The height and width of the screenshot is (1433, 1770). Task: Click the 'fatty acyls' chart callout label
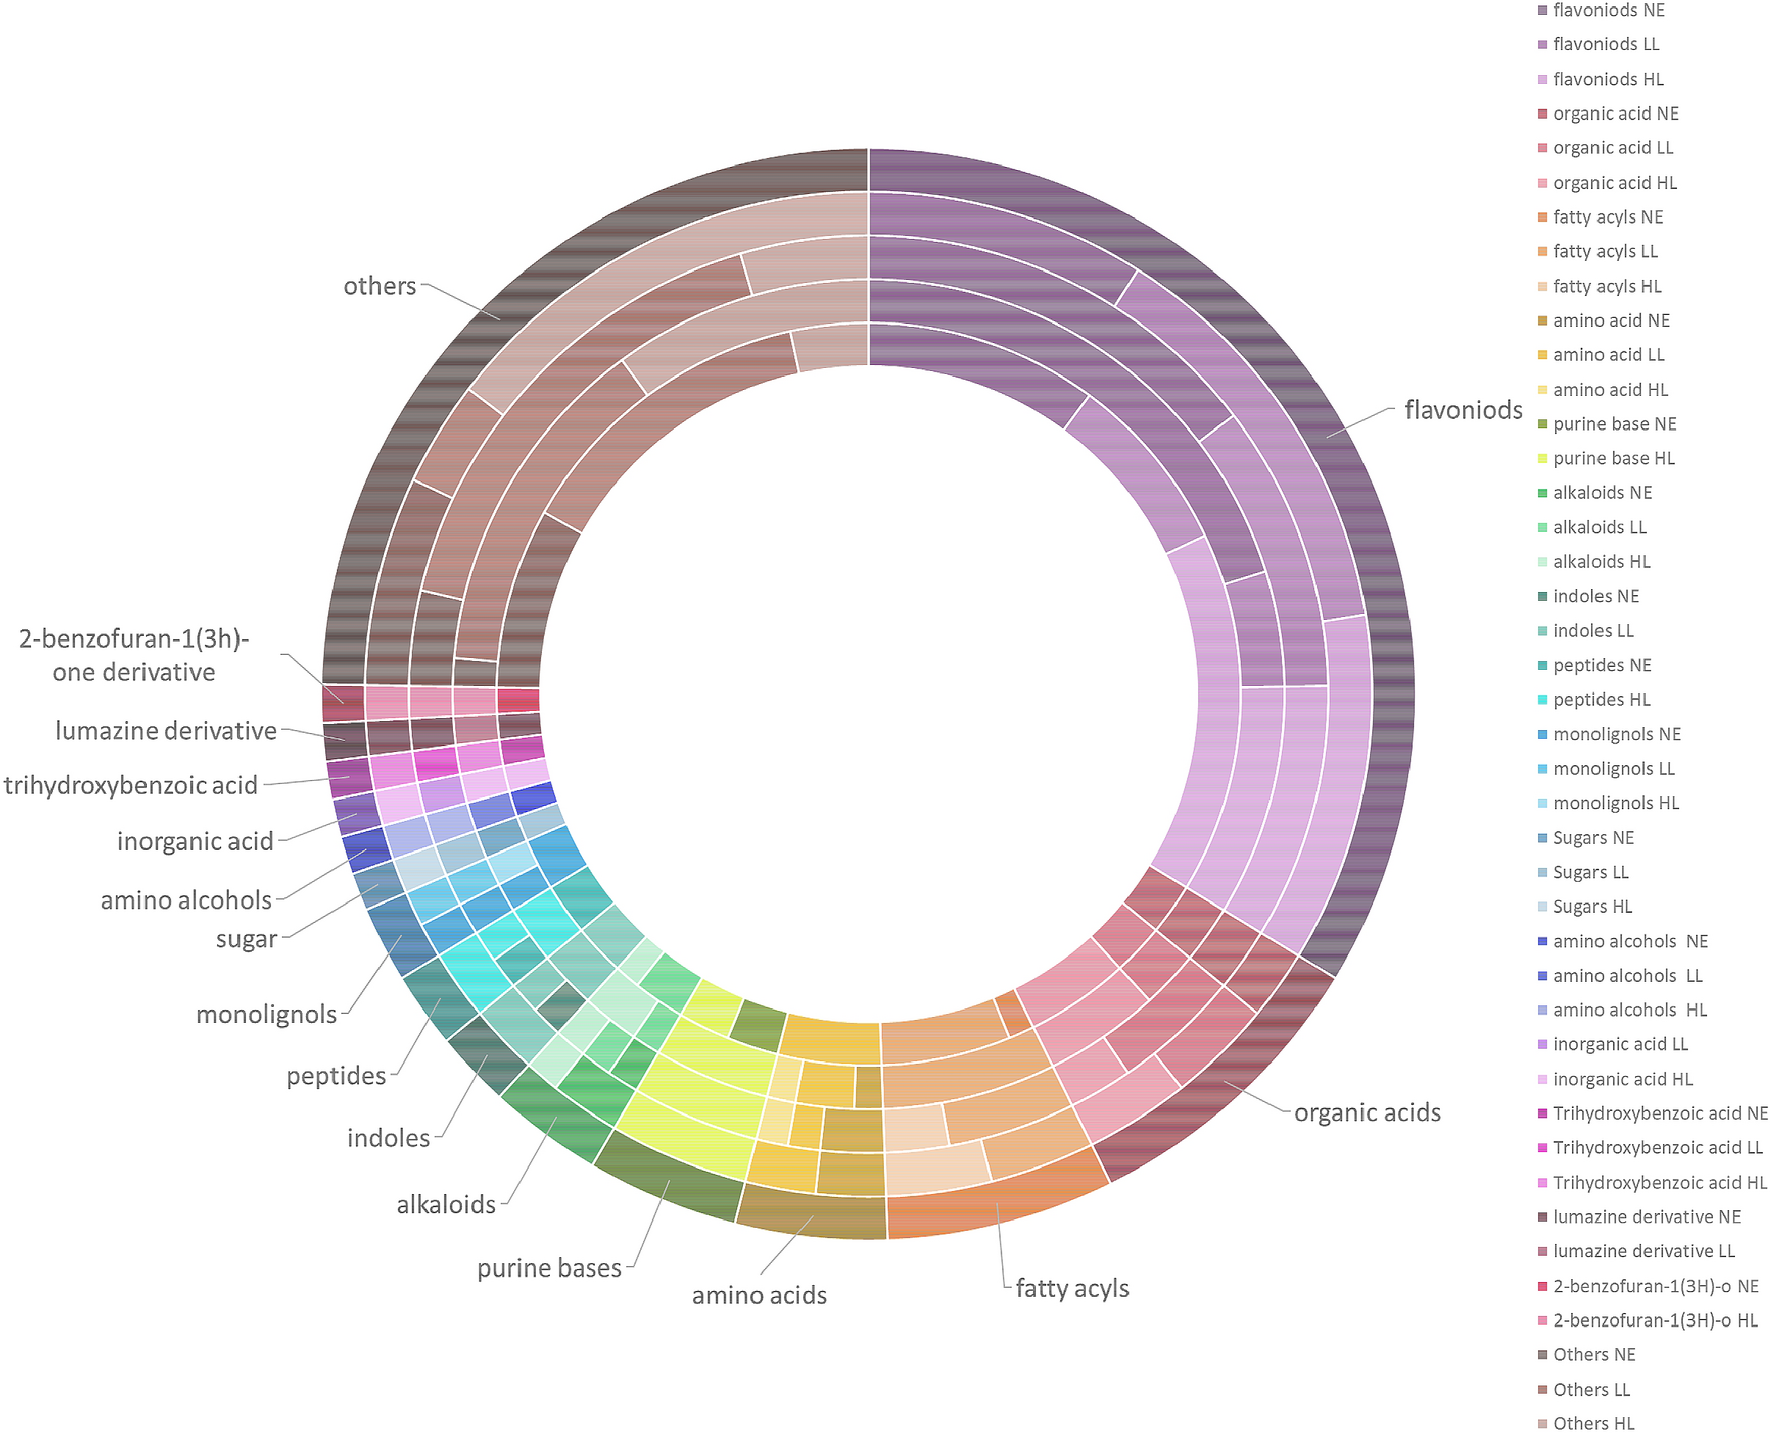(x=1072, y=1289)
